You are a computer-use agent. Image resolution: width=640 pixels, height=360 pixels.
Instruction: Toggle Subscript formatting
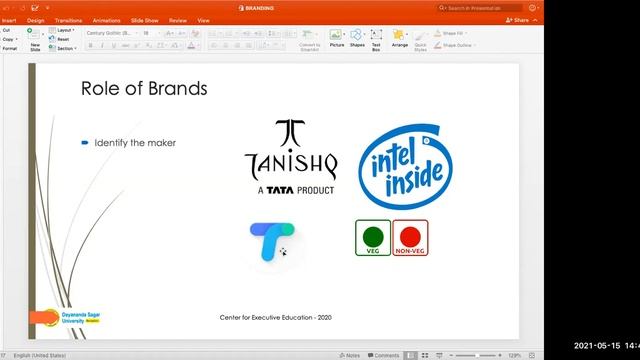149,45
